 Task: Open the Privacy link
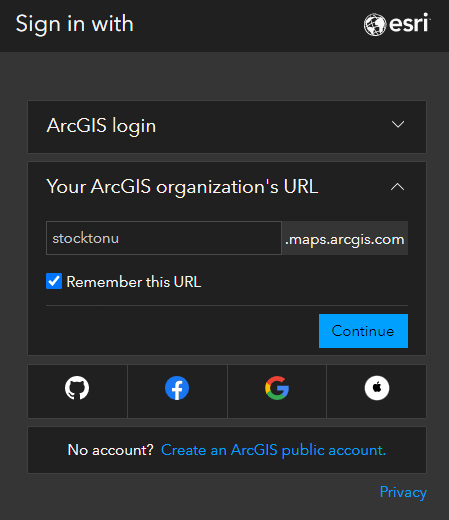pos(403,492)
